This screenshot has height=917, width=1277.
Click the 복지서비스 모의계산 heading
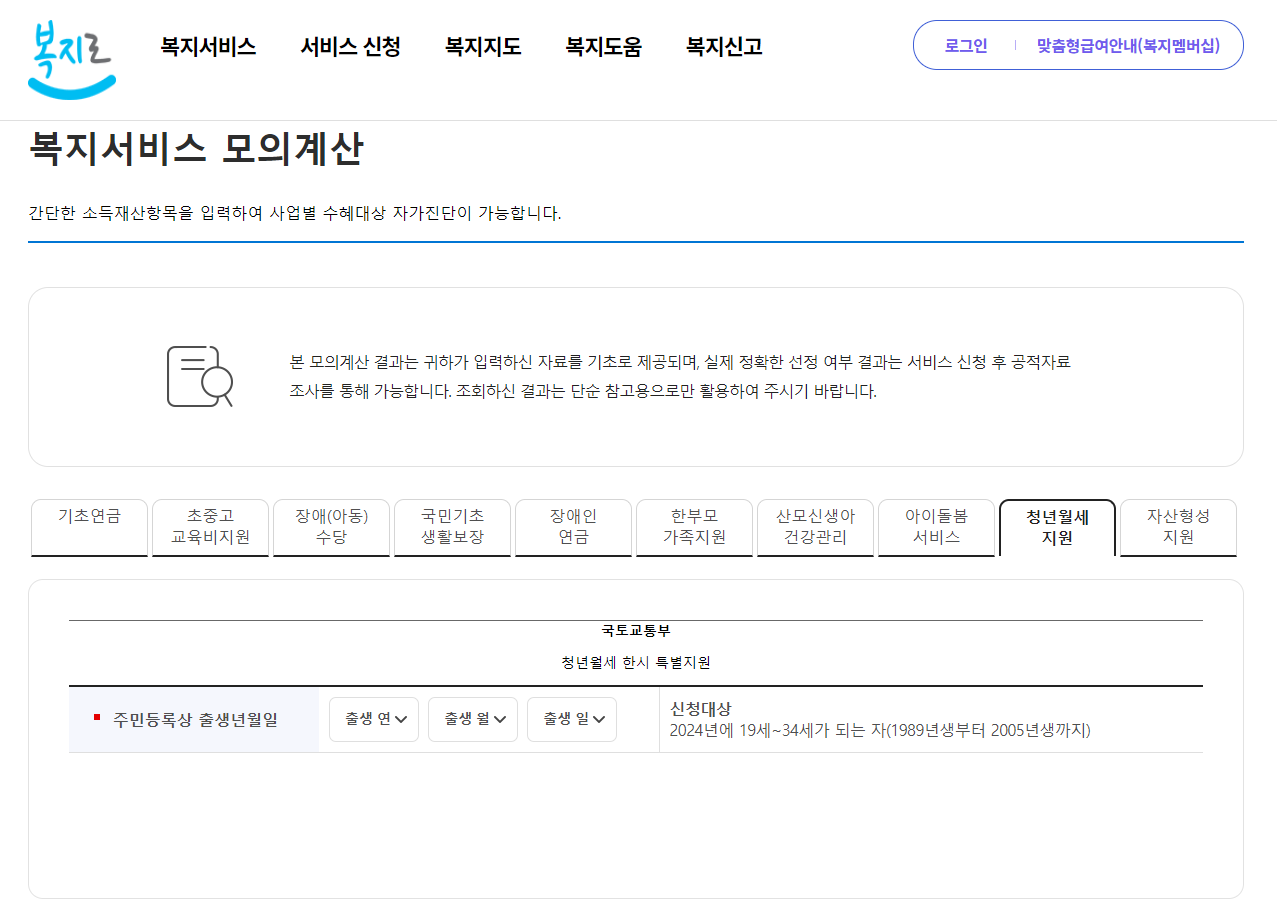point(196,149)
